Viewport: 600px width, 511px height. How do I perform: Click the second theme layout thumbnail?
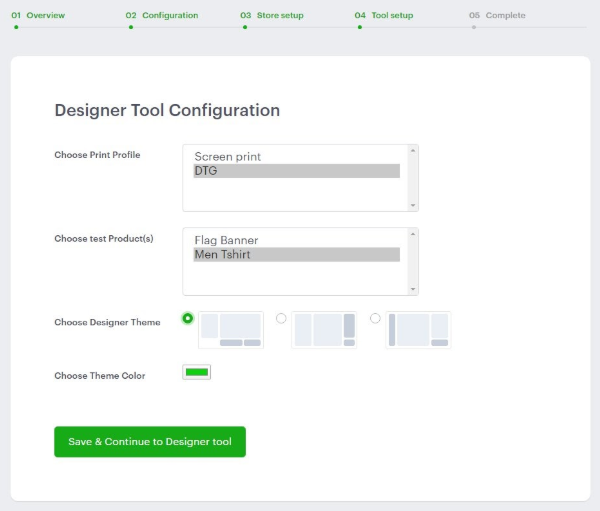(x=324, y=329)
